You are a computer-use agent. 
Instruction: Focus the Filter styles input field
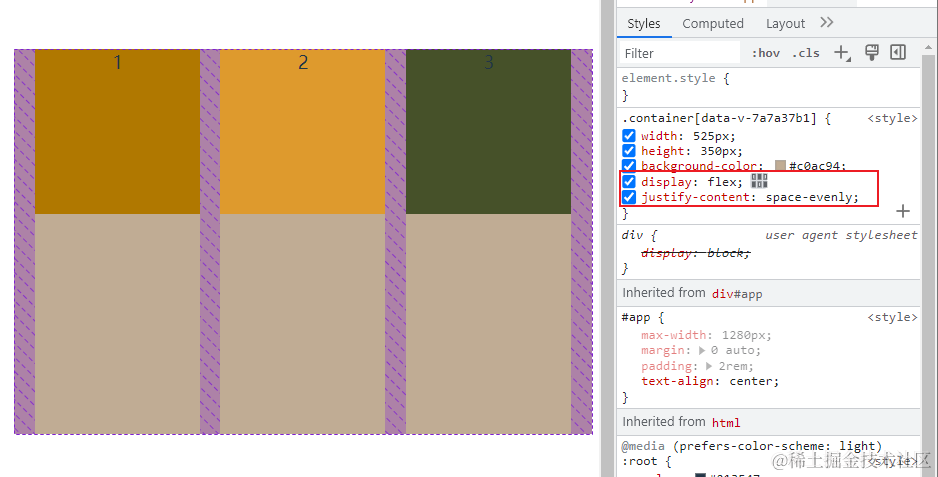coord(680,53)
